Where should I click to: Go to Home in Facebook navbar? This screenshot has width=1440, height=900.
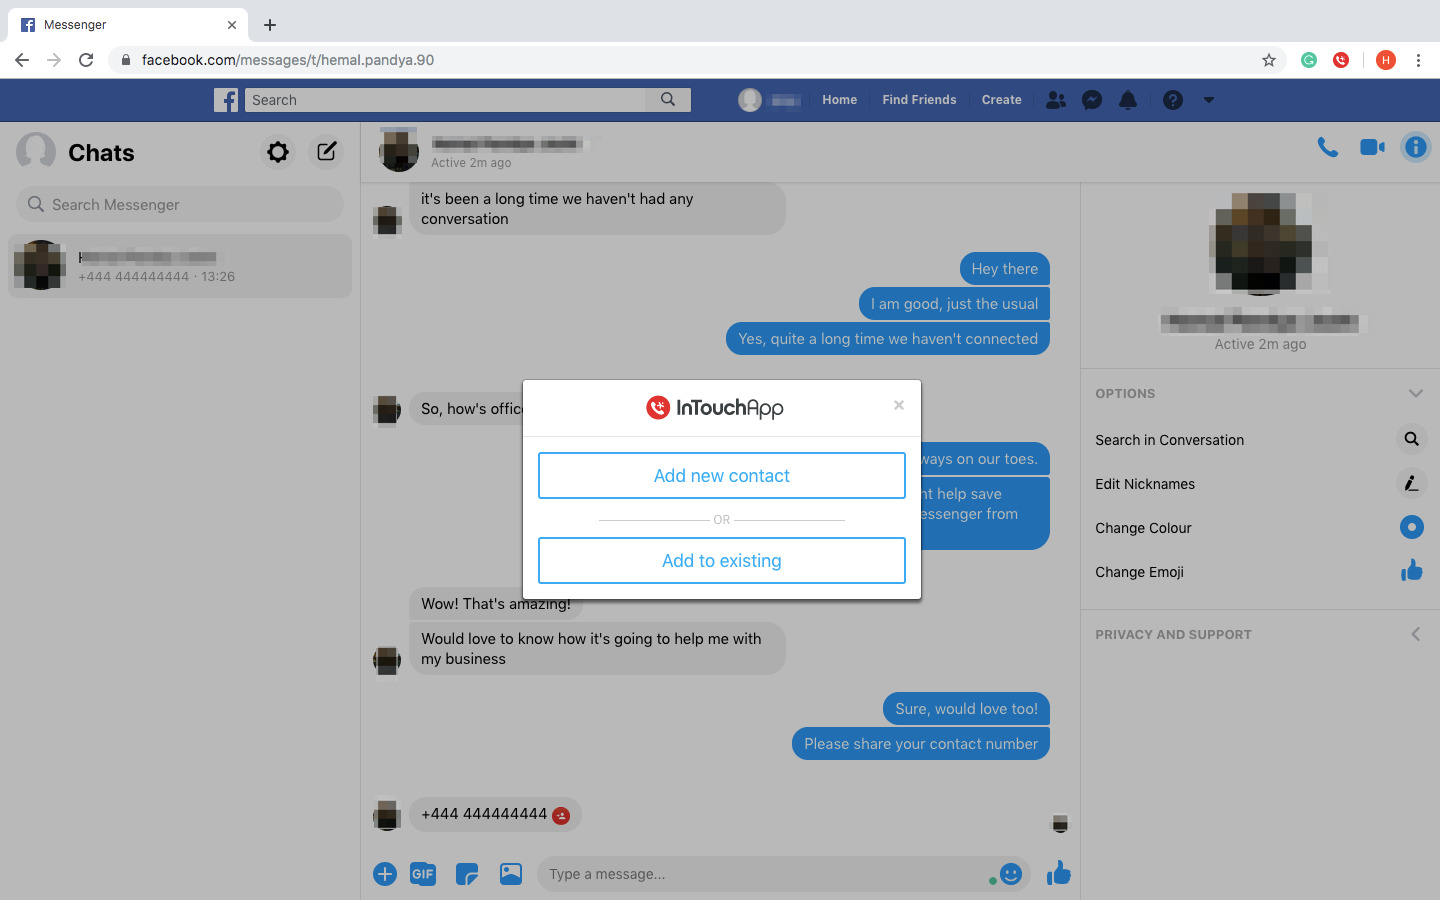click(840, 100)
